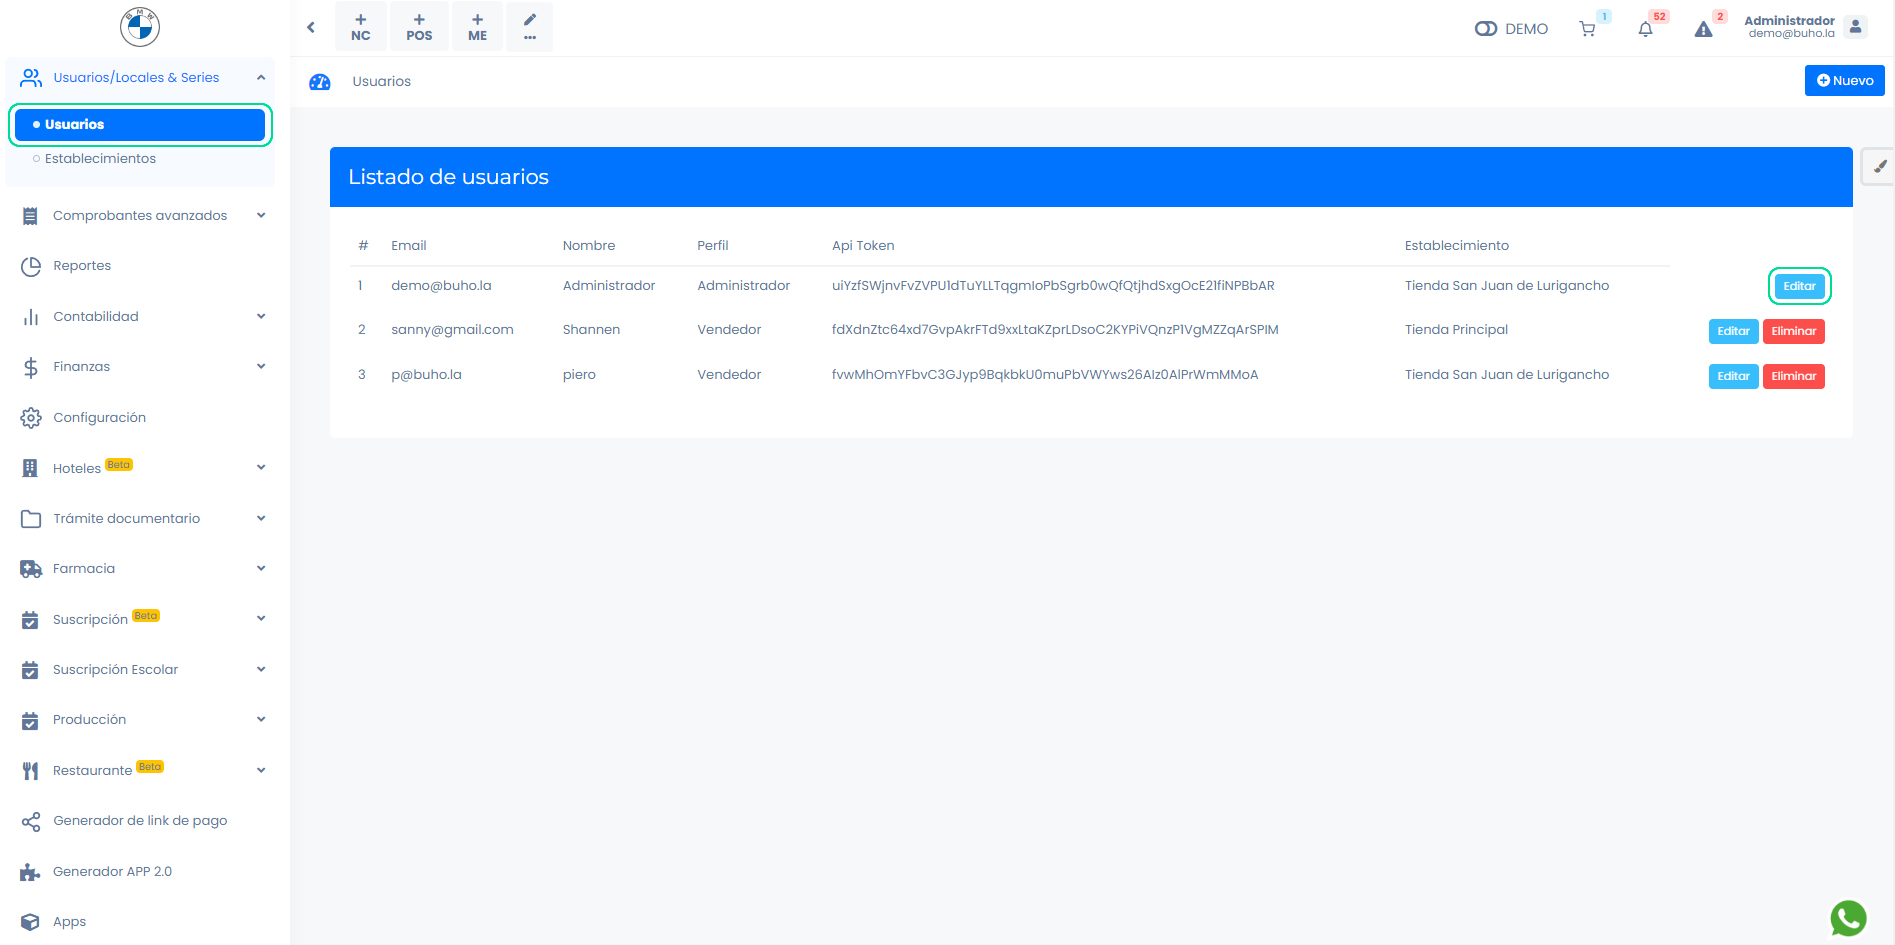Expand the Contabilidad section

click(140, 317)
